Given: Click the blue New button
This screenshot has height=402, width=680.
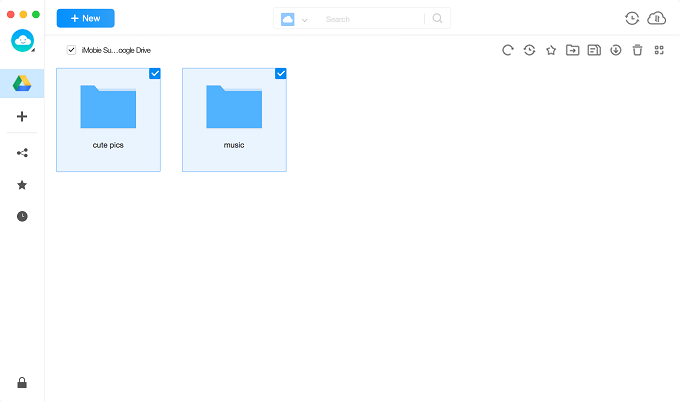Looking at the screenshot, I should click(85, 18).
